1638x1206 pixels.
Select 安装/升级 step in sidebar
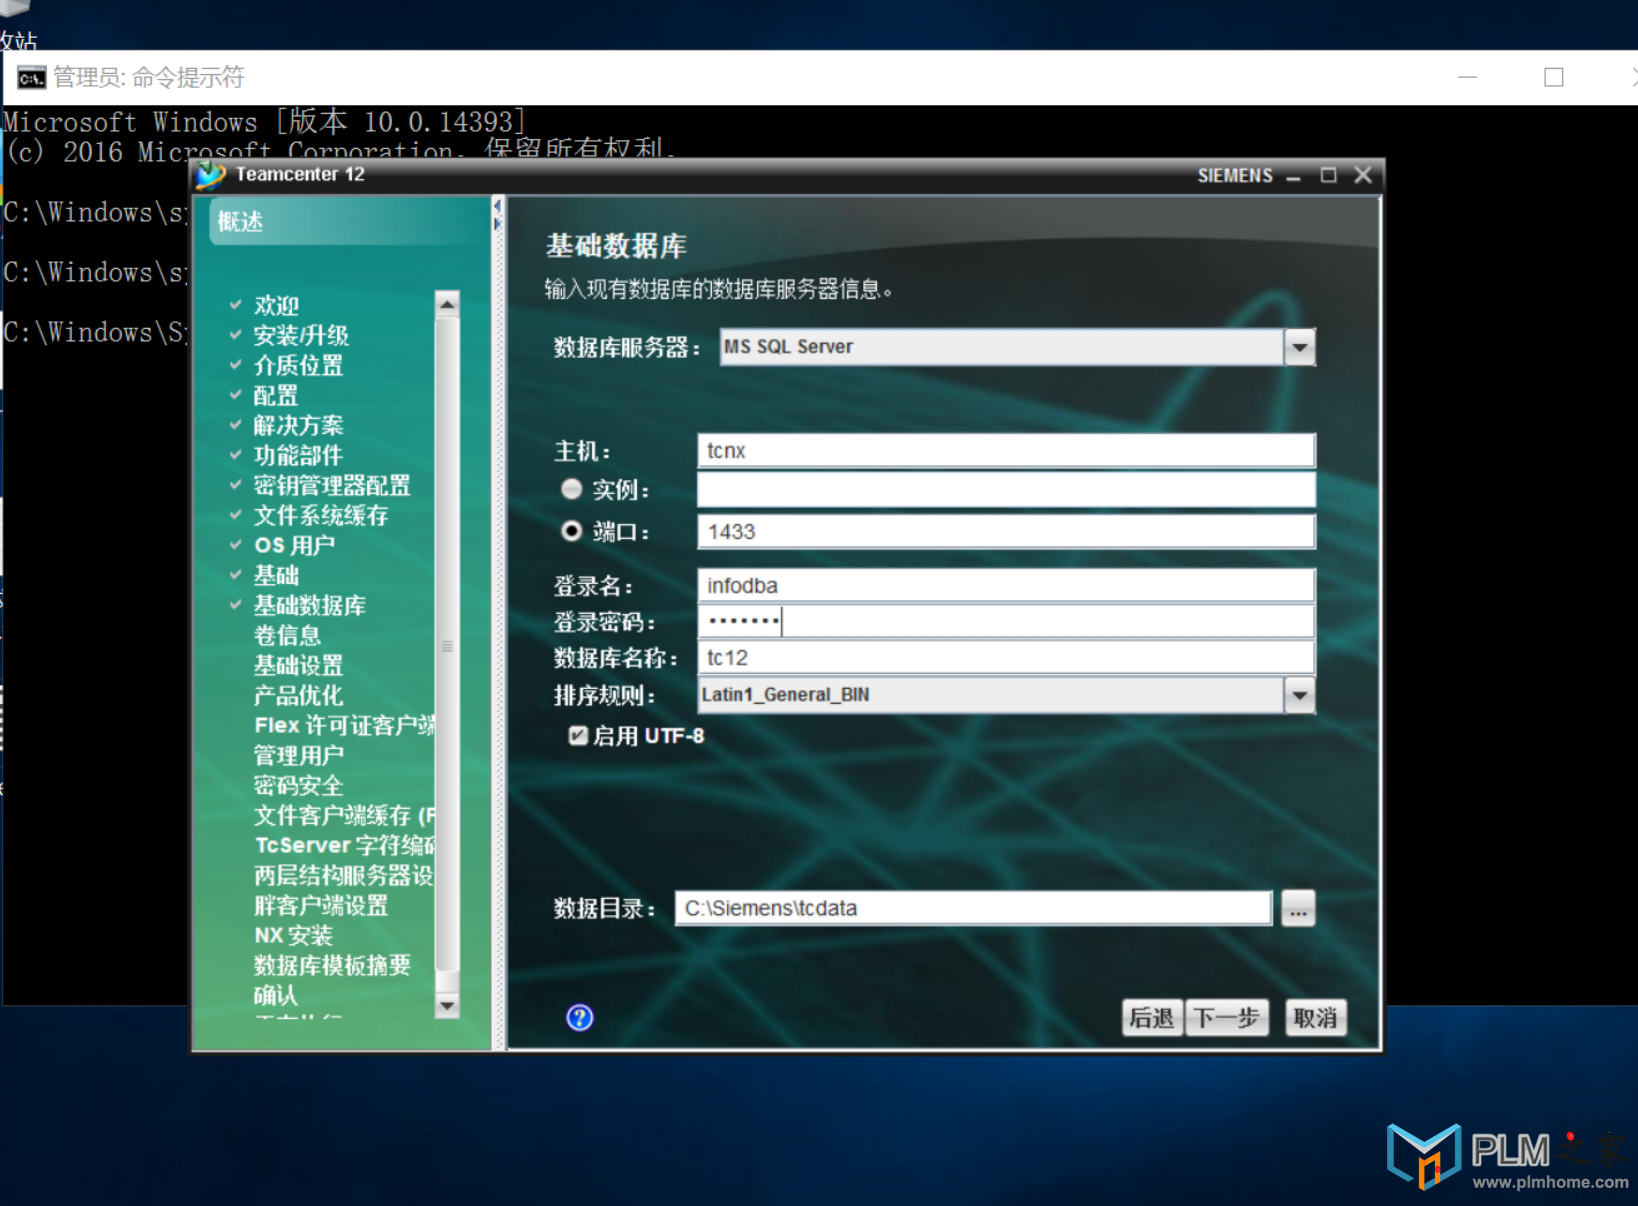(x=301, y=335)
